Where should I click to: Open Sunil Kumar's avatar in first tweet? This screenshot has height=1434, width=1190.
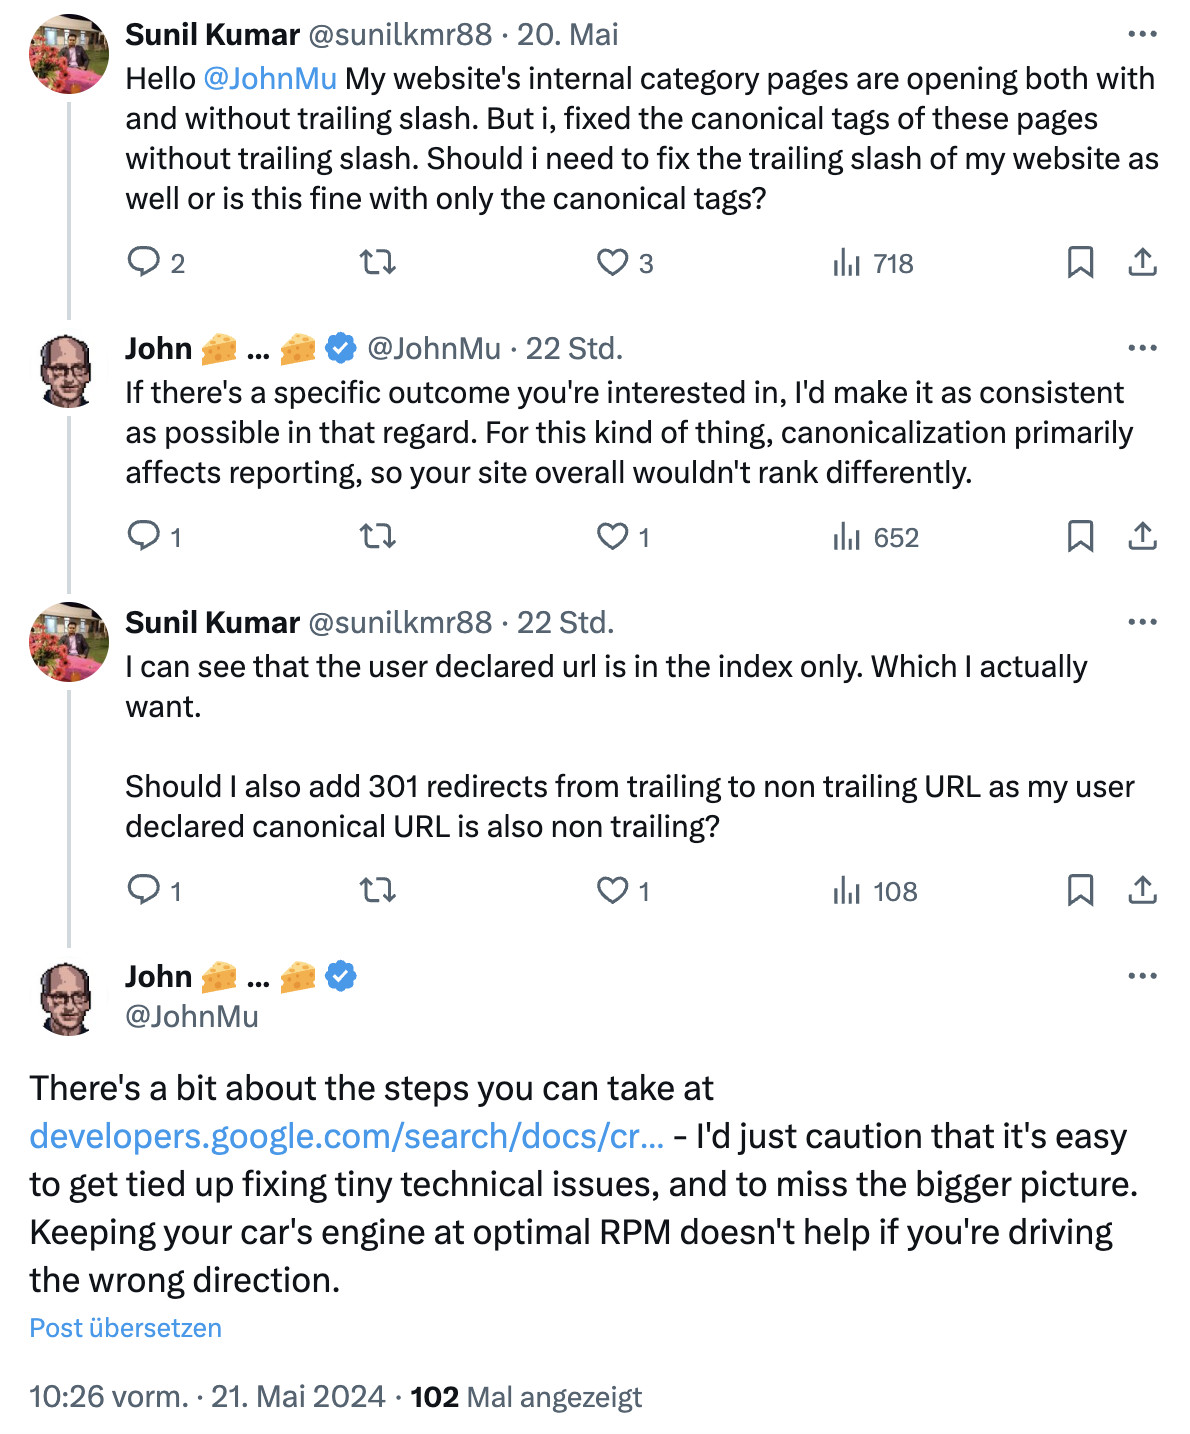68,54
